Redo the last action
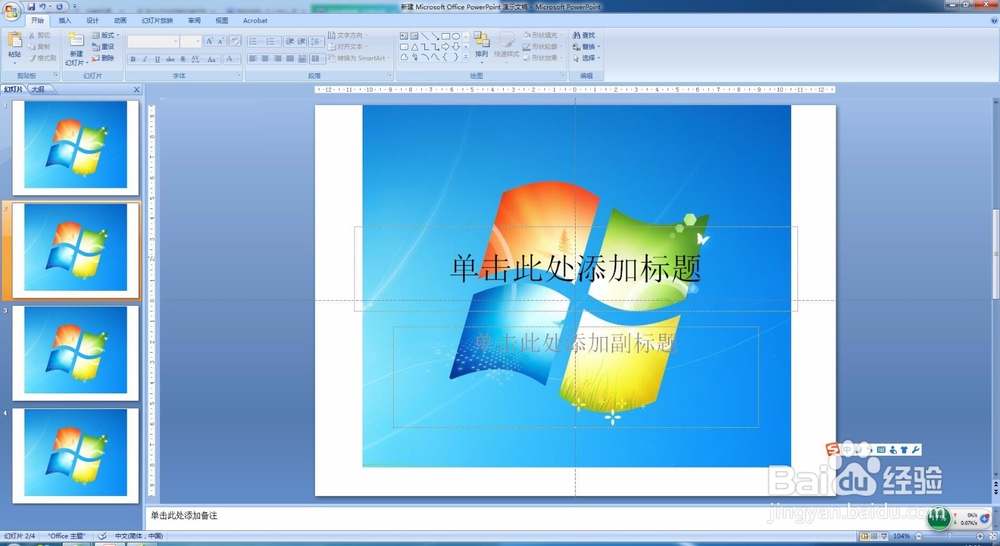1000x546 pixels. (x=59, y=6)
